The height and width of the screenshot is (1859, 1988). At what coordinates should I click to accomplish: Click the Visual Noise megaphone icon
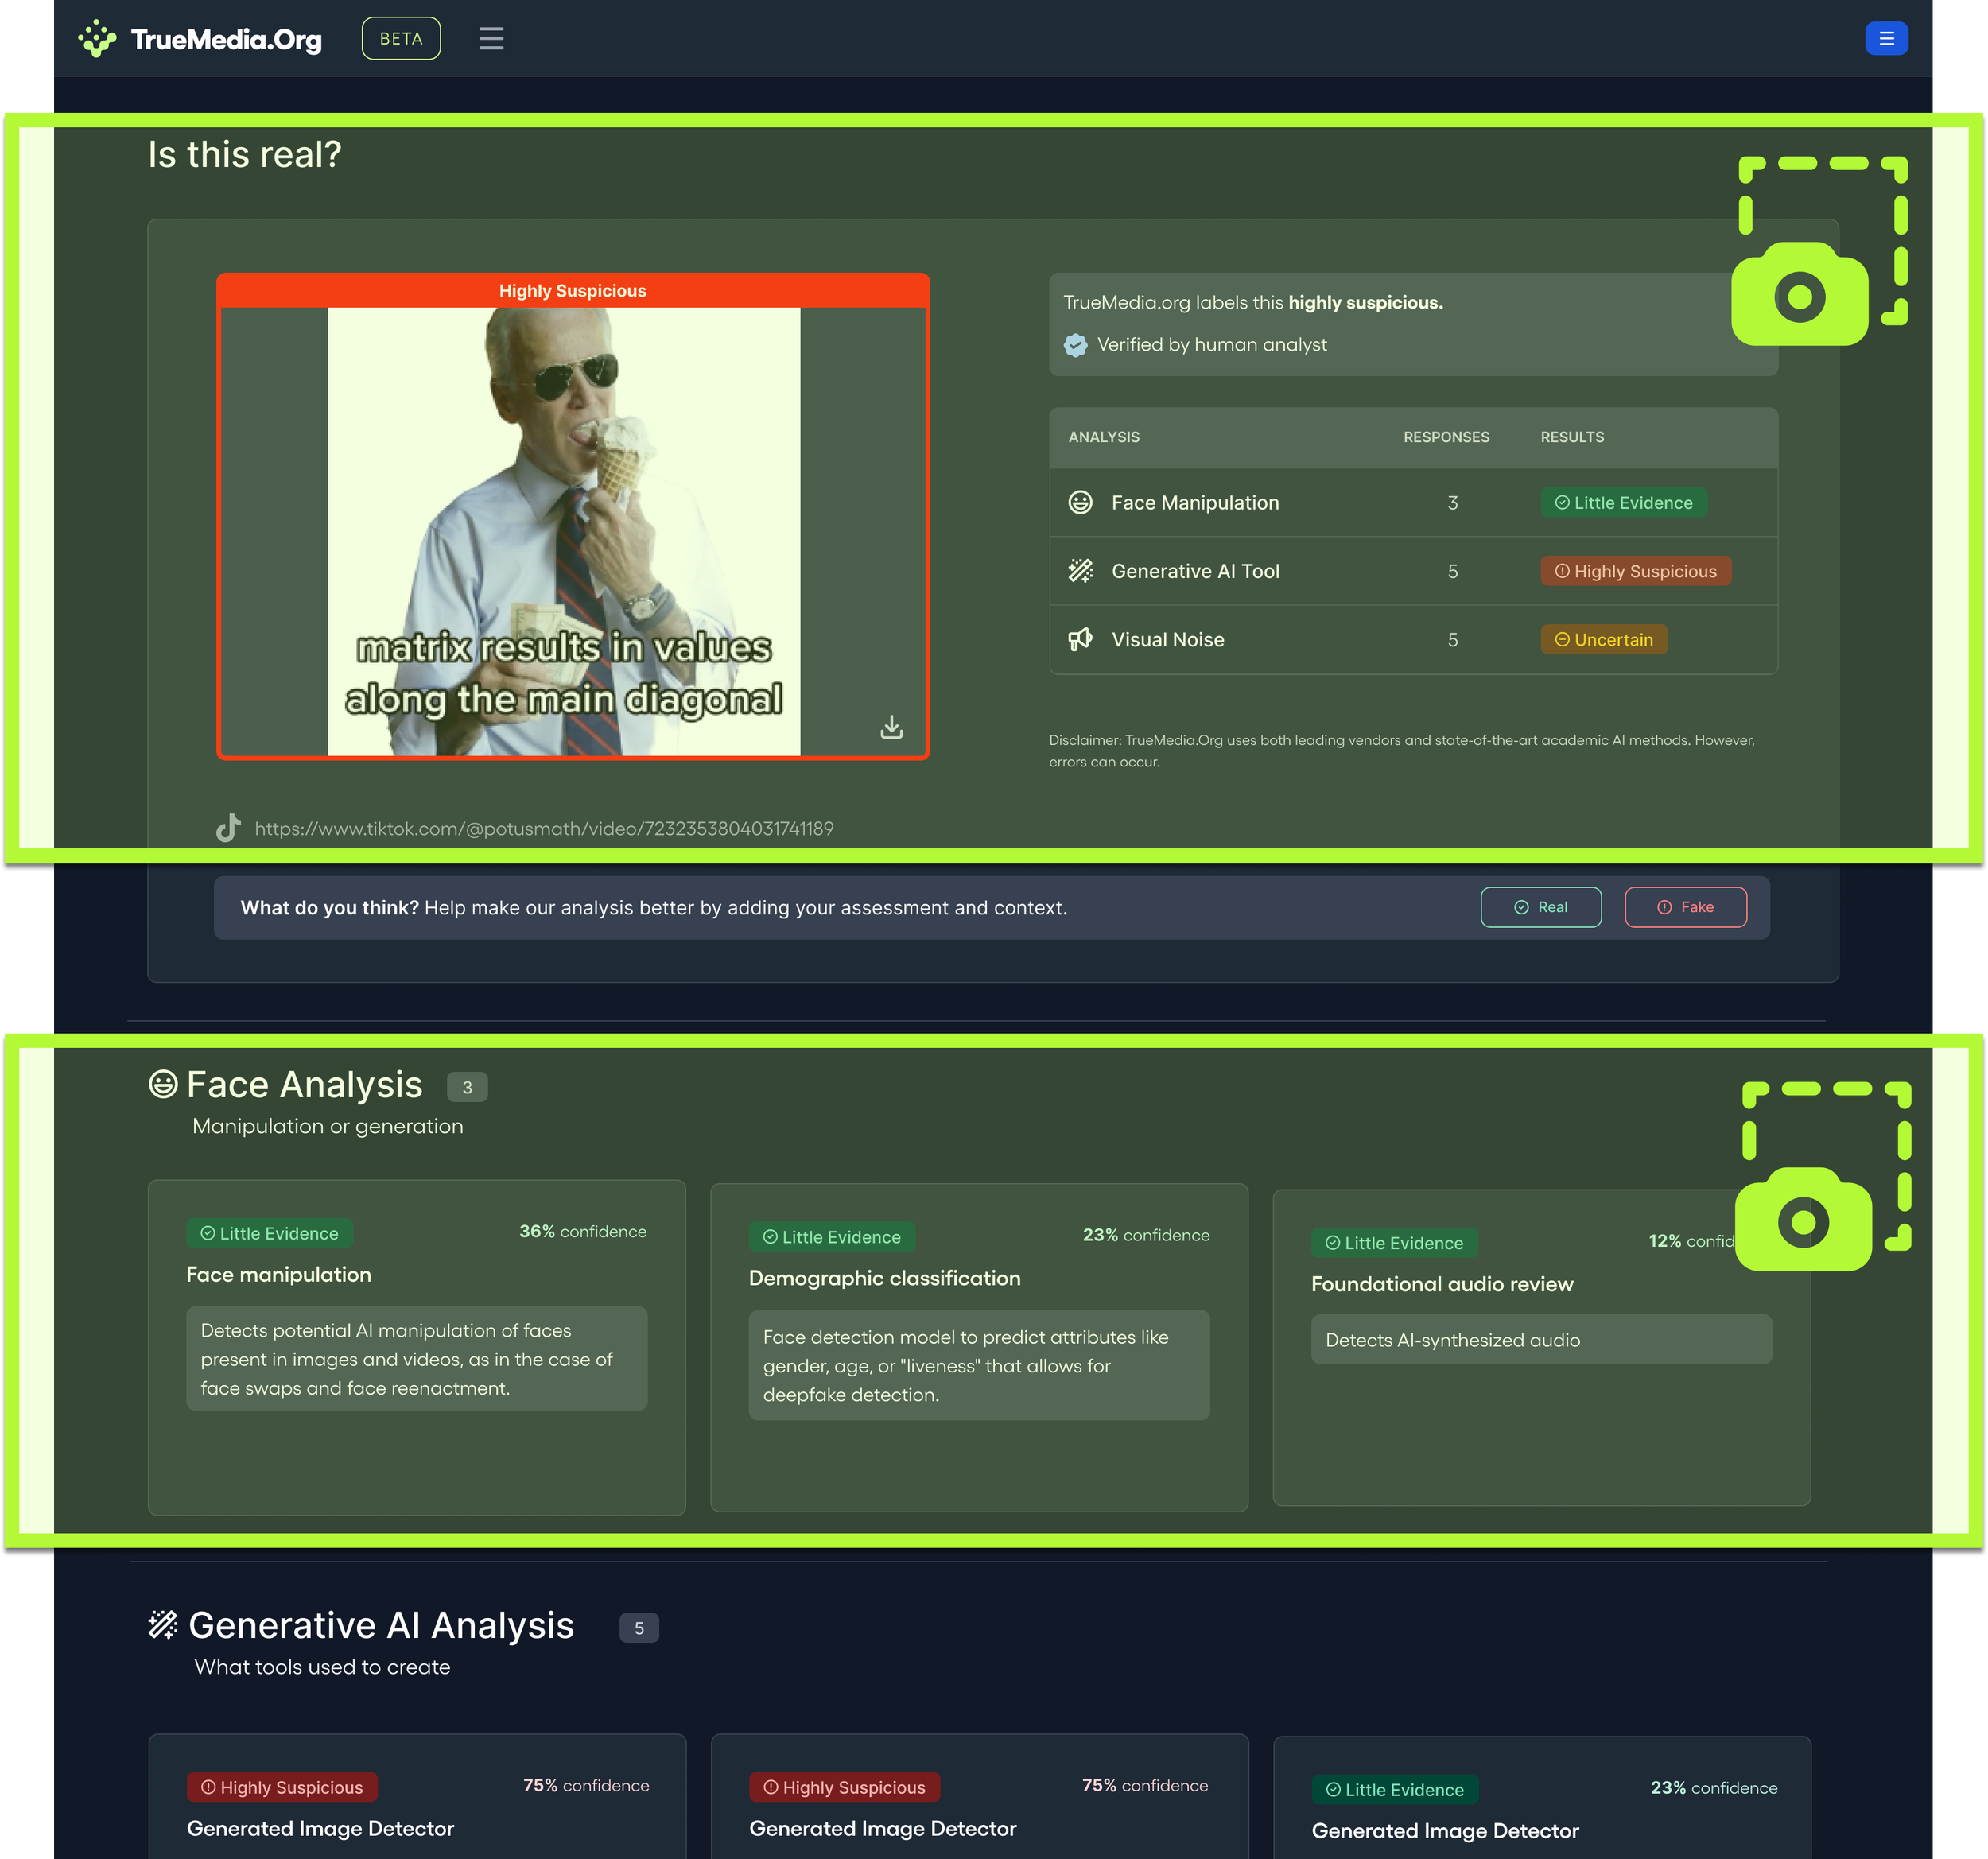[1080, 640]
